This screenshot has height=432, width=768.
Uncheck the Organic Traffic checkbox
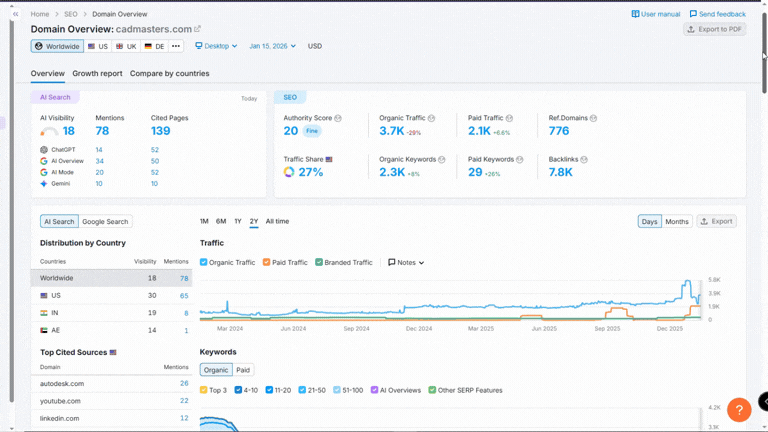click(204, 262)
